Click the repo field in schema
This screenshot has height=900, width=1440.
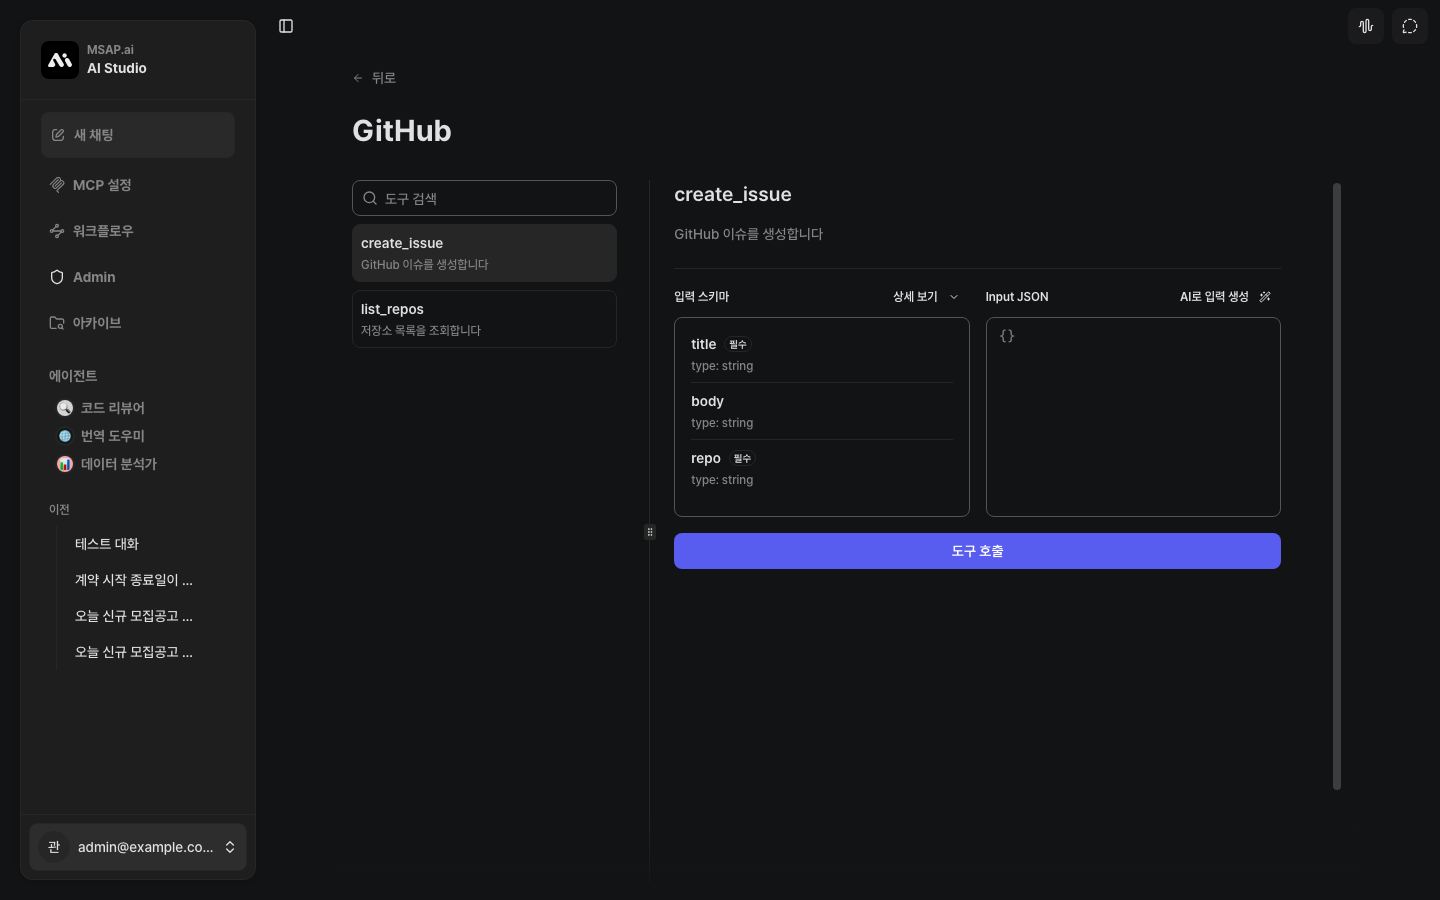coord(822,468)
